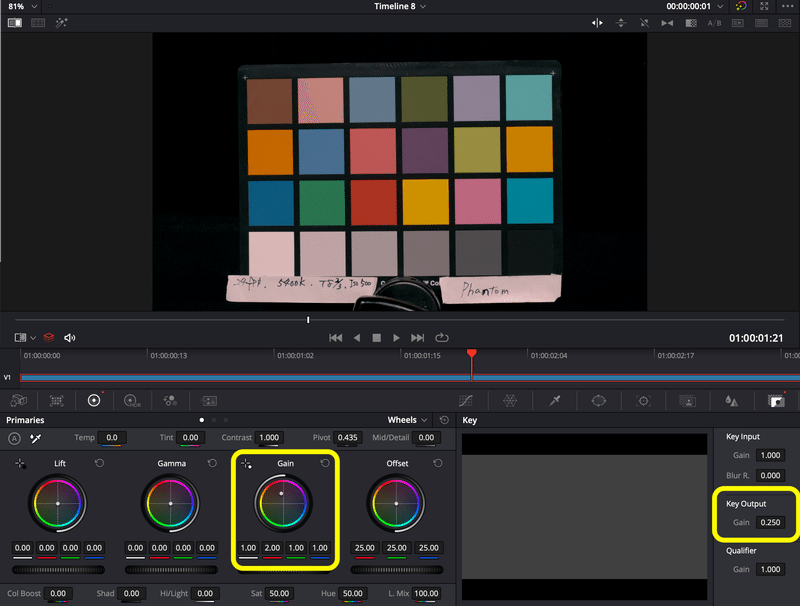Open the Motion Effects palette icon
Screen dimensions: 800x606
tap(209, 401)
